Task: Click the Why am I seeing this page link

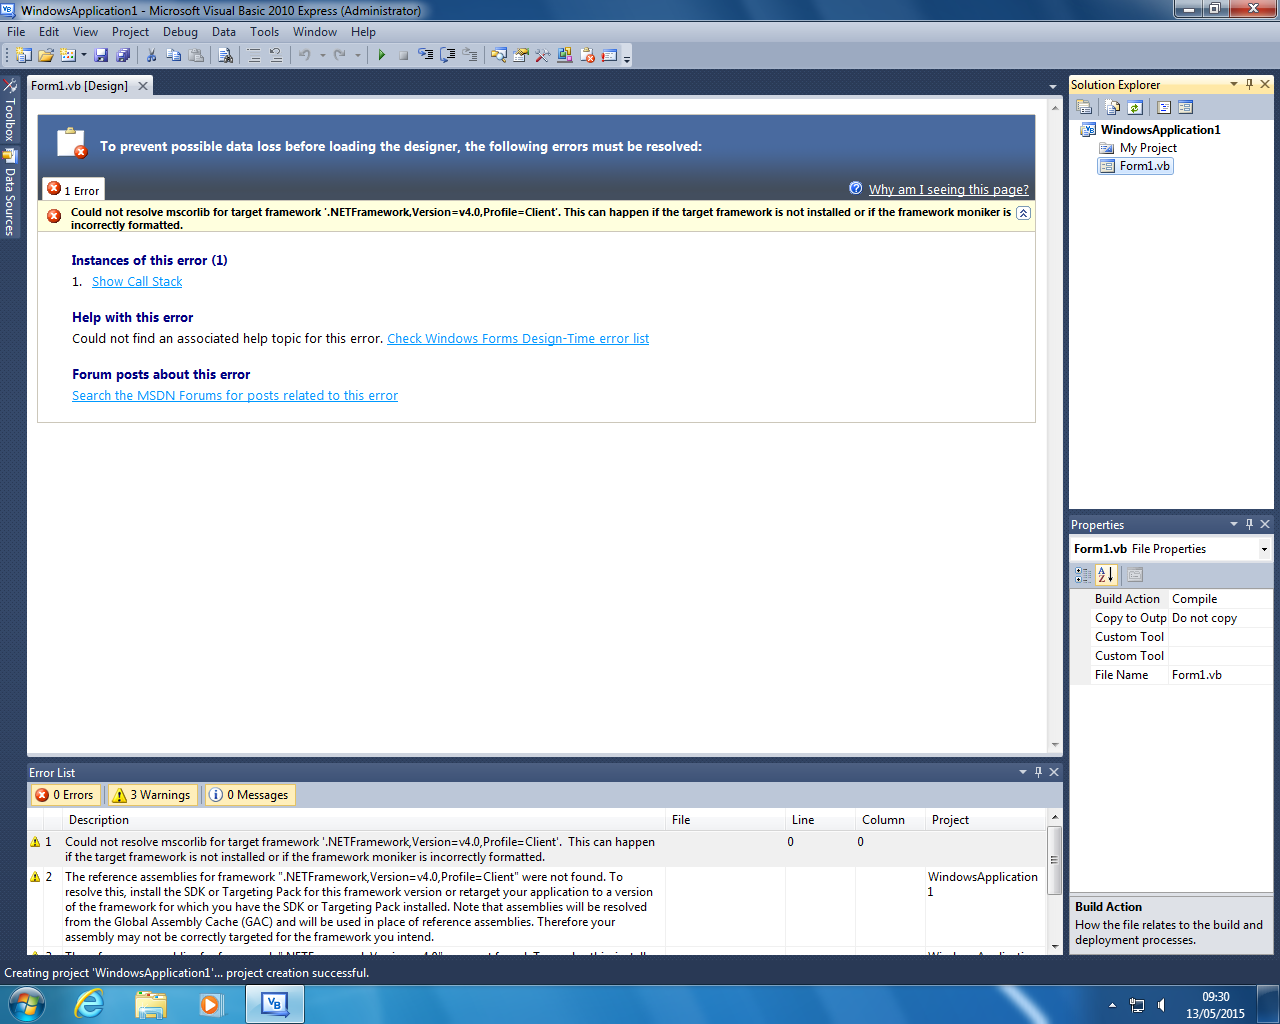Action: (x=948, y=189)
